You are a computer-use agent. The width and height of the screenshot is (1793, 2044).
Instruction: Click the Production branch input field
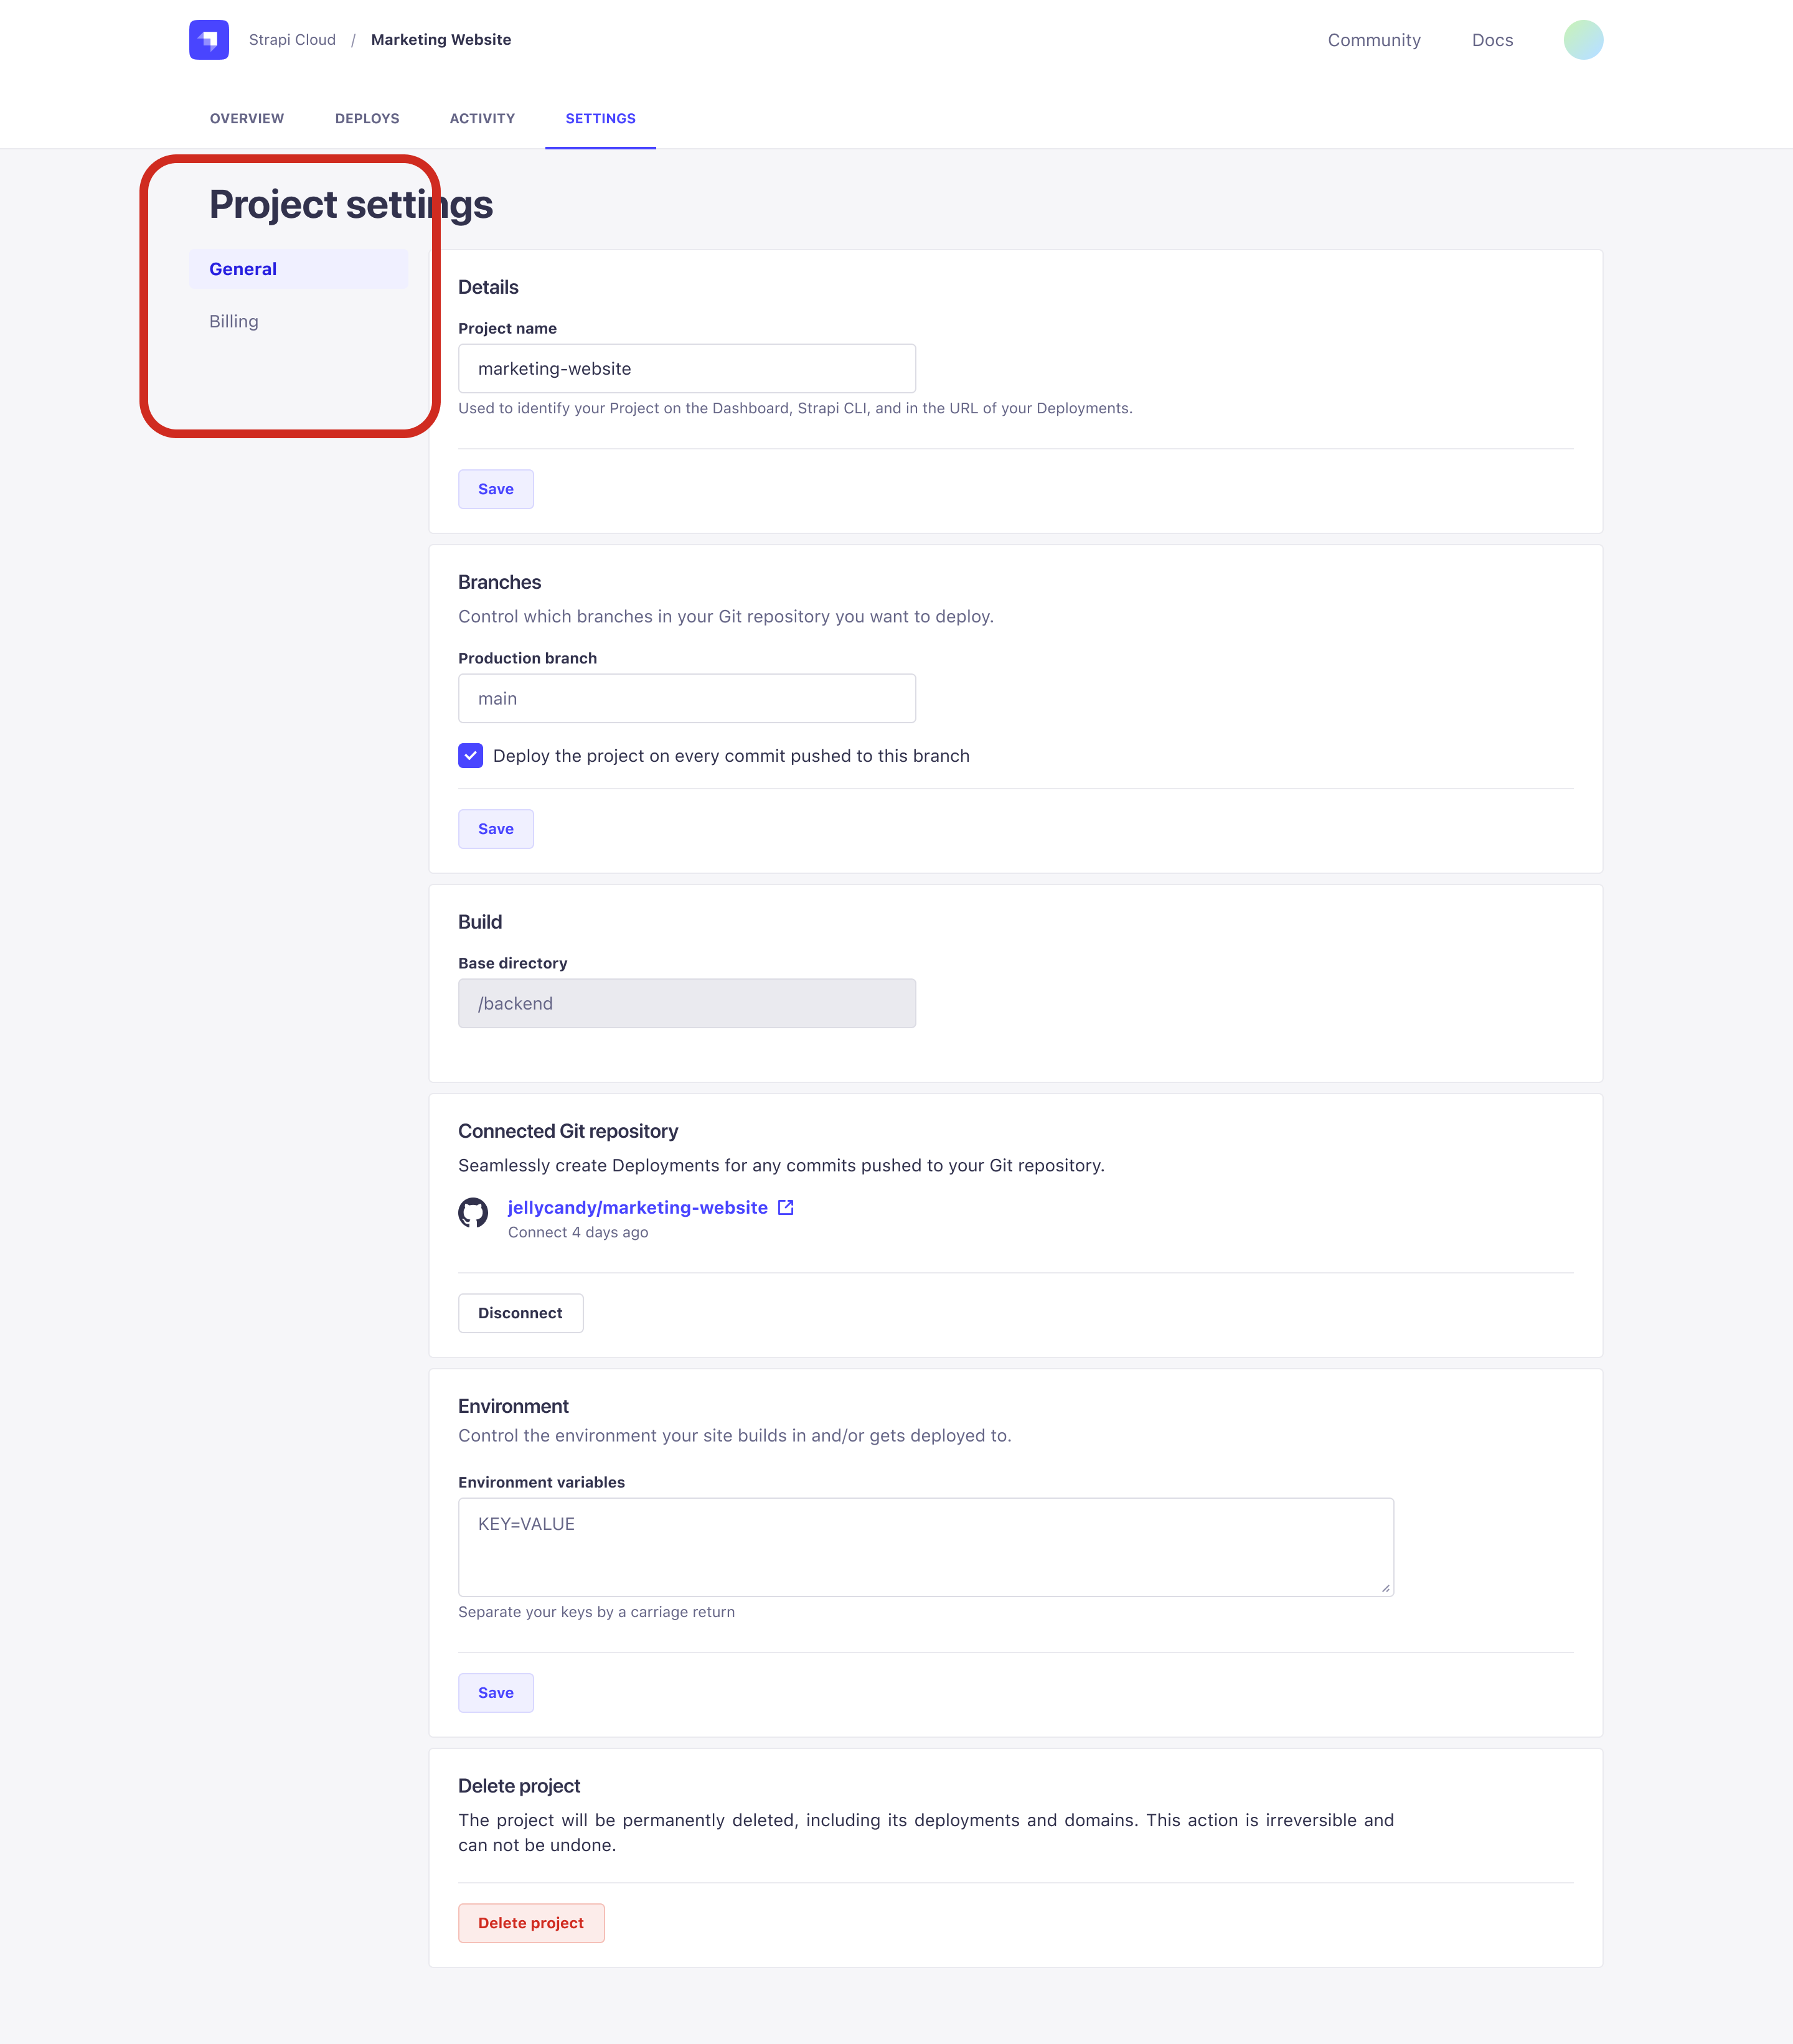(686, 697)
